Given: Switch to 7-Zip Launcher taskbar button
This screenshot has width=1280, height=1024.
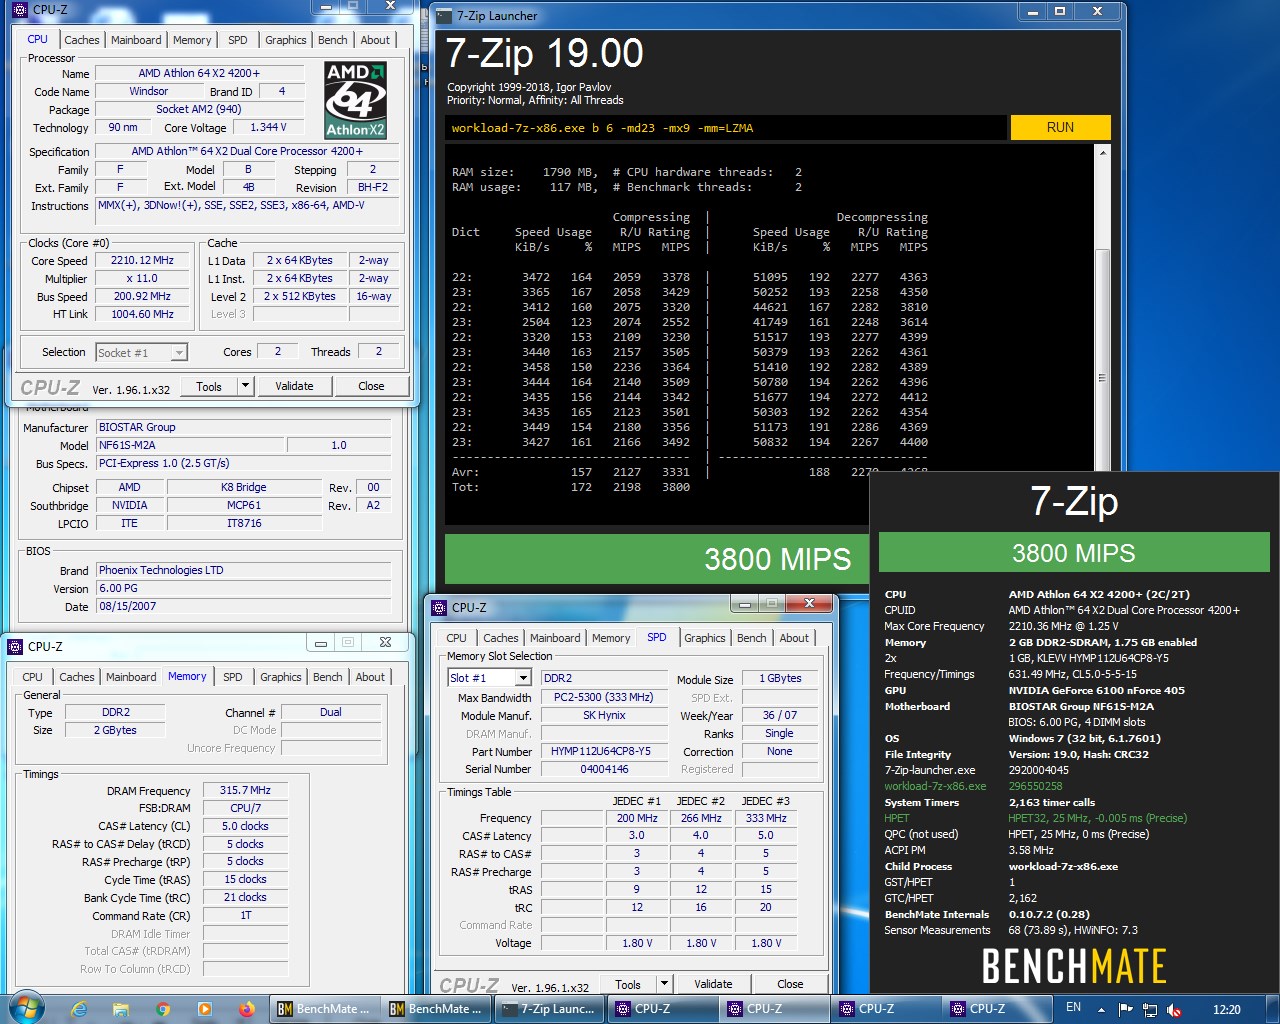Looking at the screenshot, I should pos(548,1009).
